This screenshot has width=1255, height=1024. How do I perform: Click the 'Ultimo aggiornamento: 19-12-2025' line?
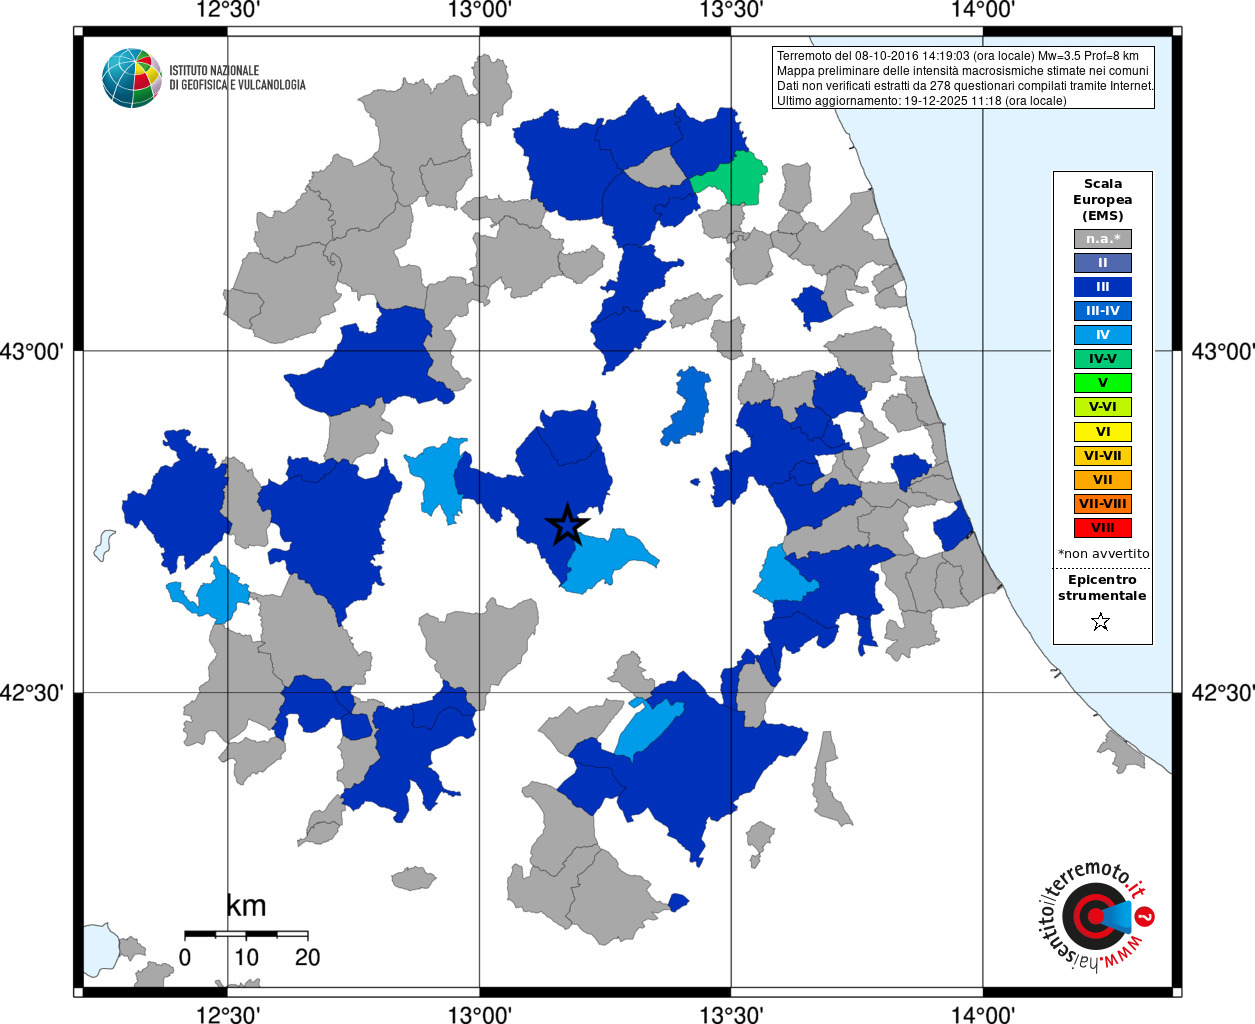coord(922,101)
